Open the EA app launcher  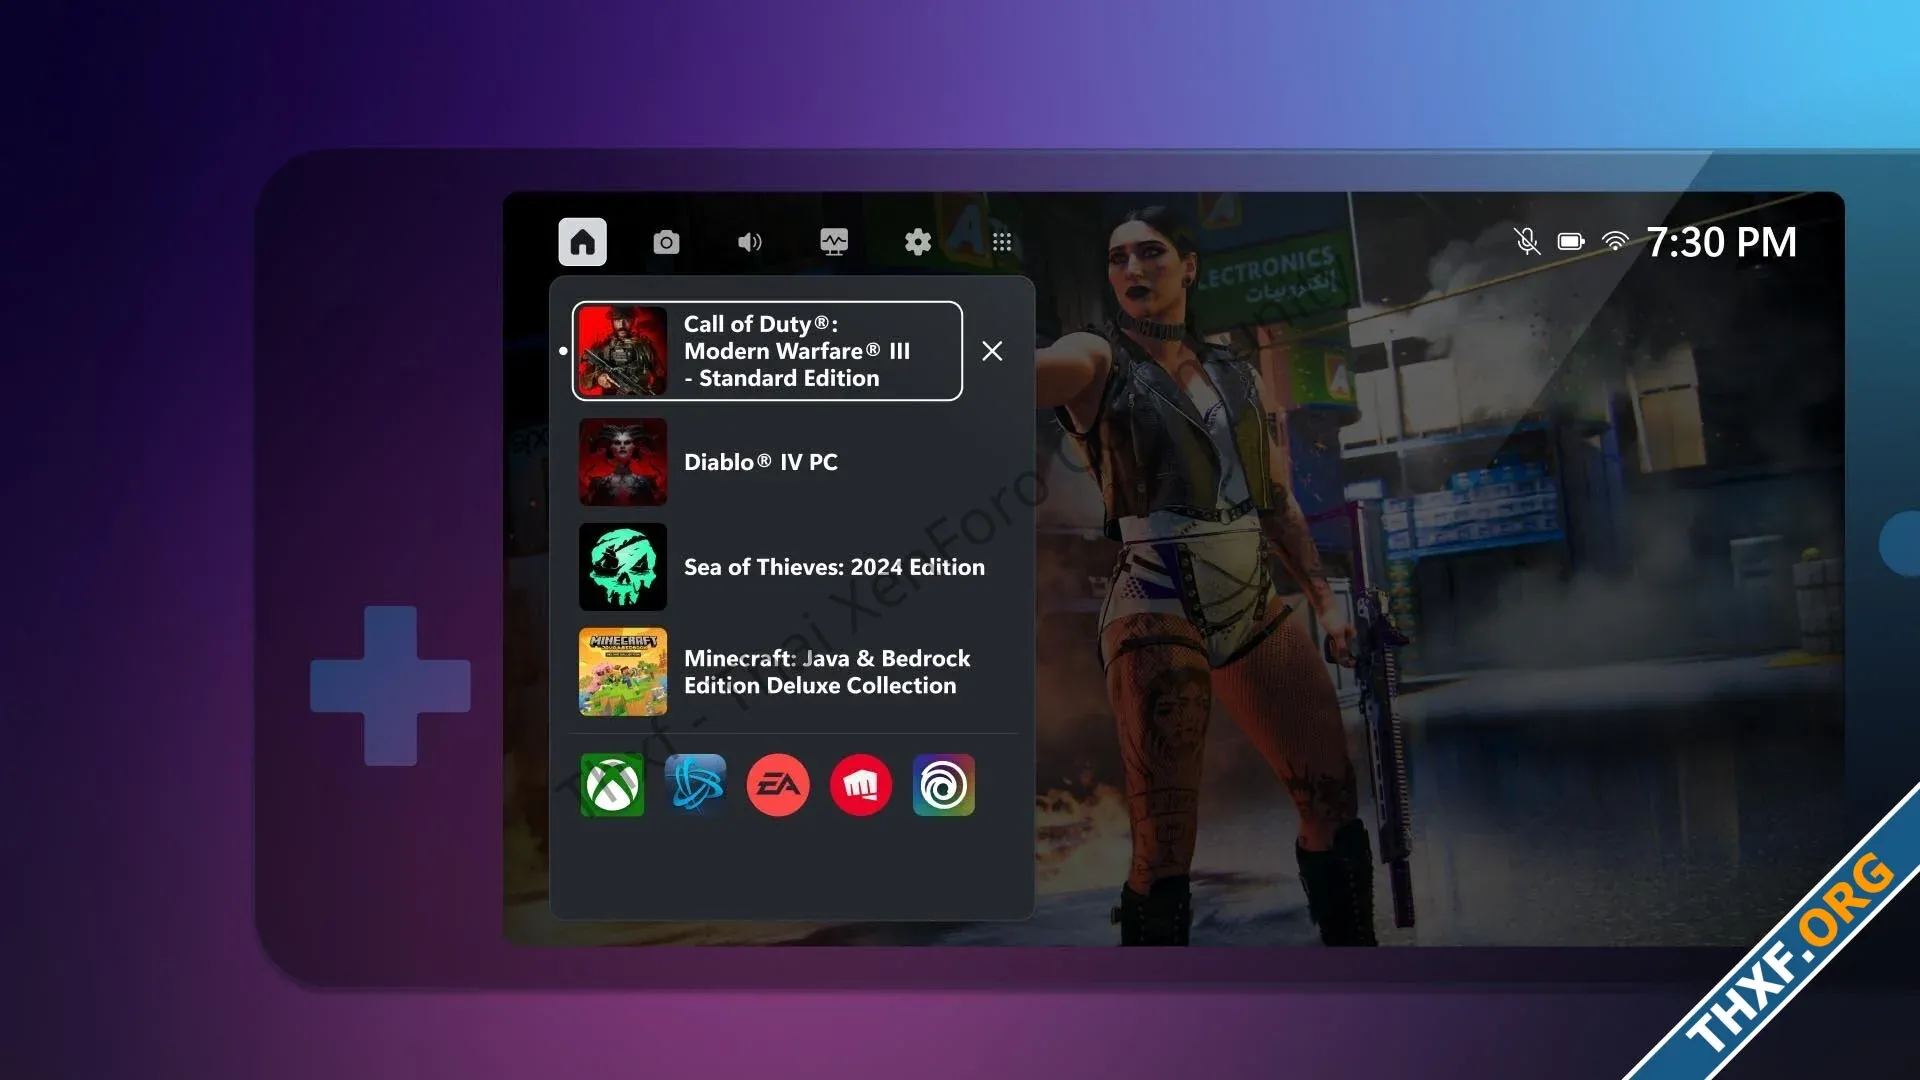tap(778, 785)
